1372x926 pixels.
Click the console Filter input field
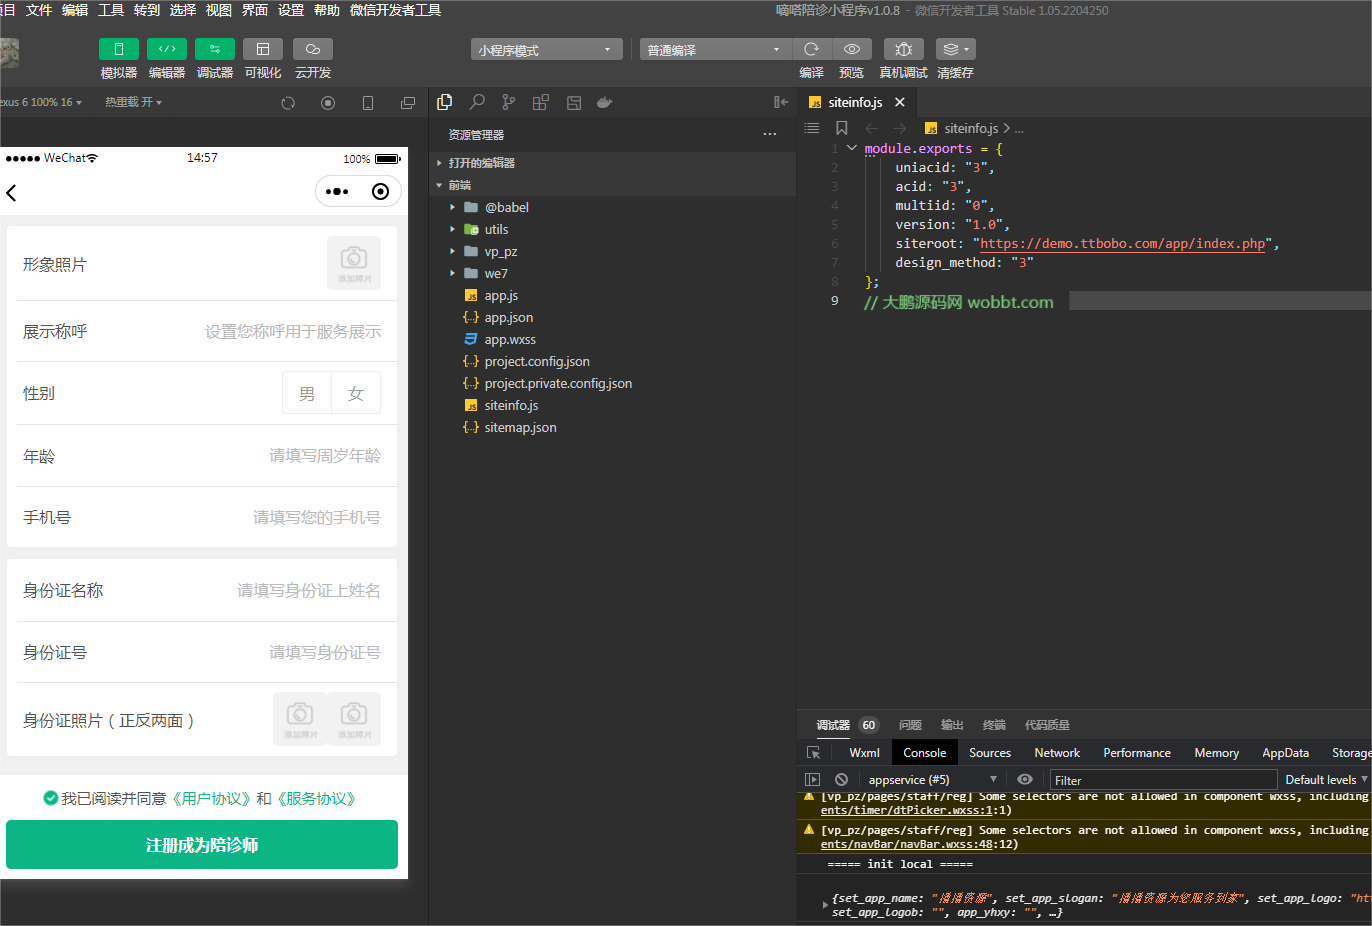pyautogui.click(x=1162, y=780)
